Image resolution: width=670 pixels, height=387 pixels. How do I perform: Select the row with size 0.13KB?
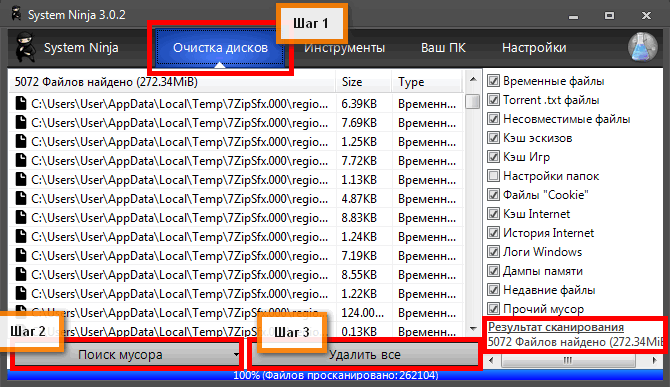coord(236,332)
